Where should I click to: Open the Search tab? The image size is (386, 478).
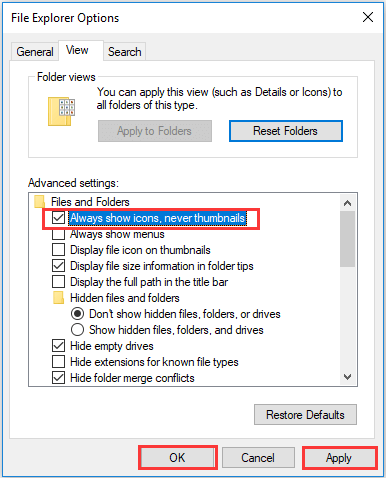coord(125,52)
